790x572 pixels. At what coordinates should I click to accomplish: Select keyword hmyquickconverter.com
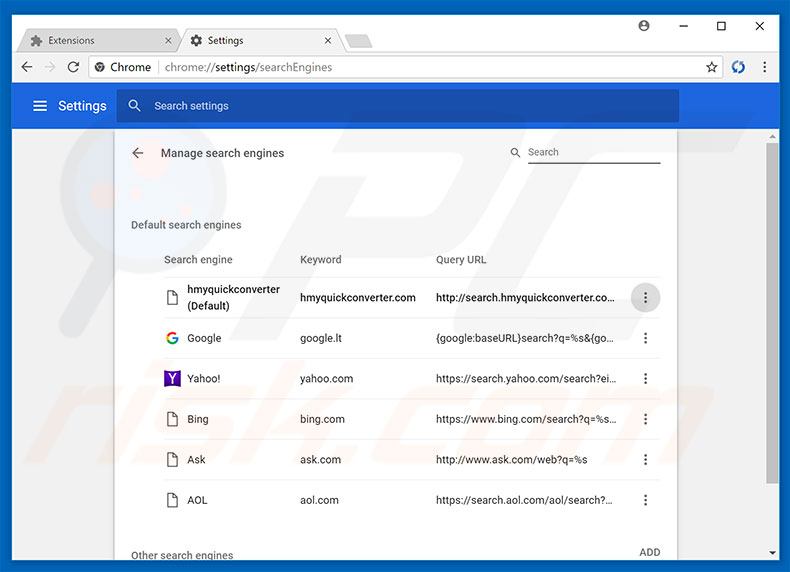point(358,298)
